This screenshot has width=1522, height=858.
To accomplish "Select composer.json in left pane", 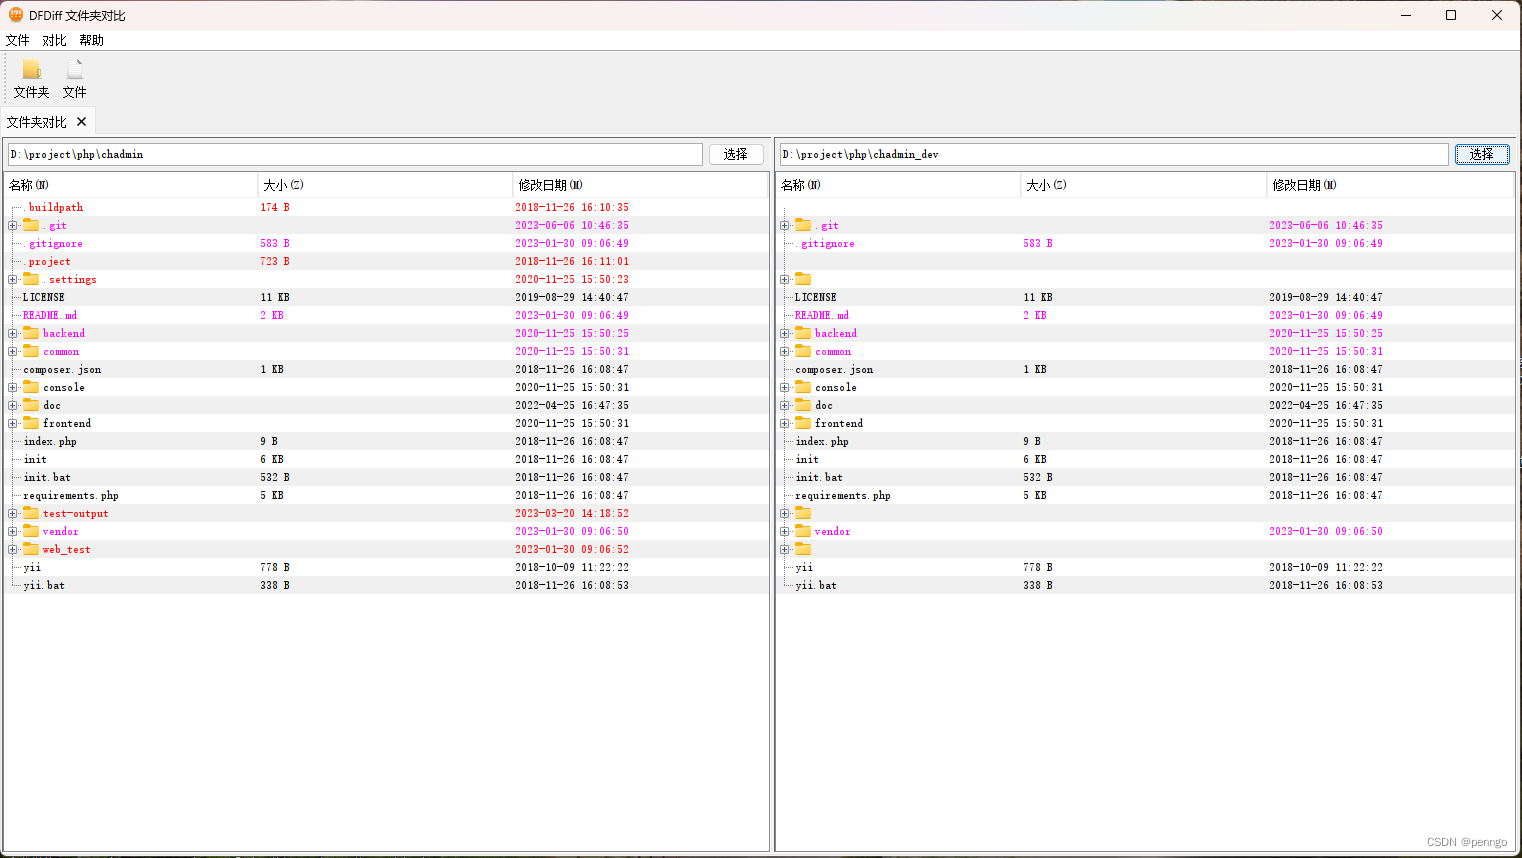I will (62, 369).
